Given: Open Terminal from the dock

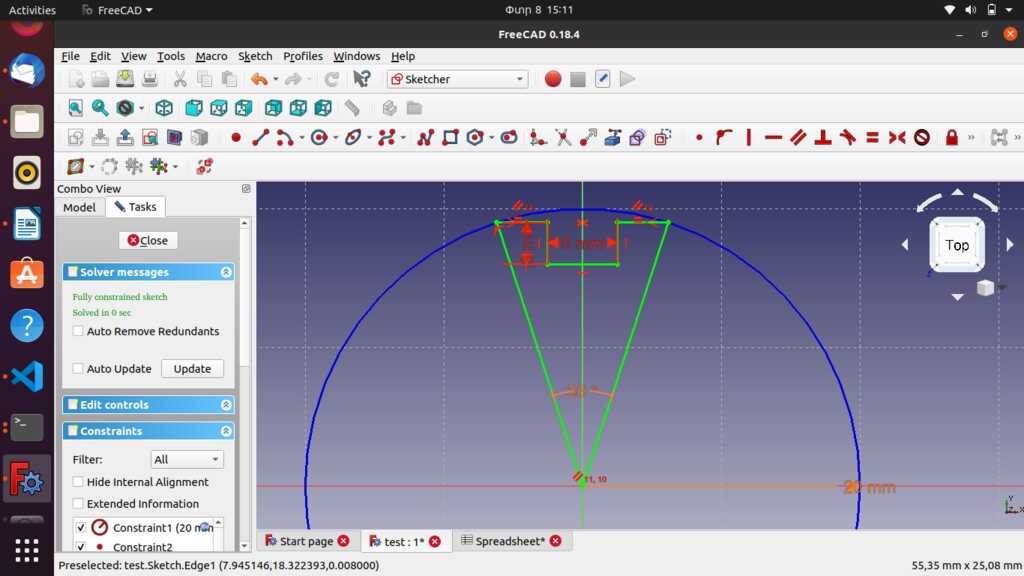Looking at the screenshot, I should (x=27, y=427).
